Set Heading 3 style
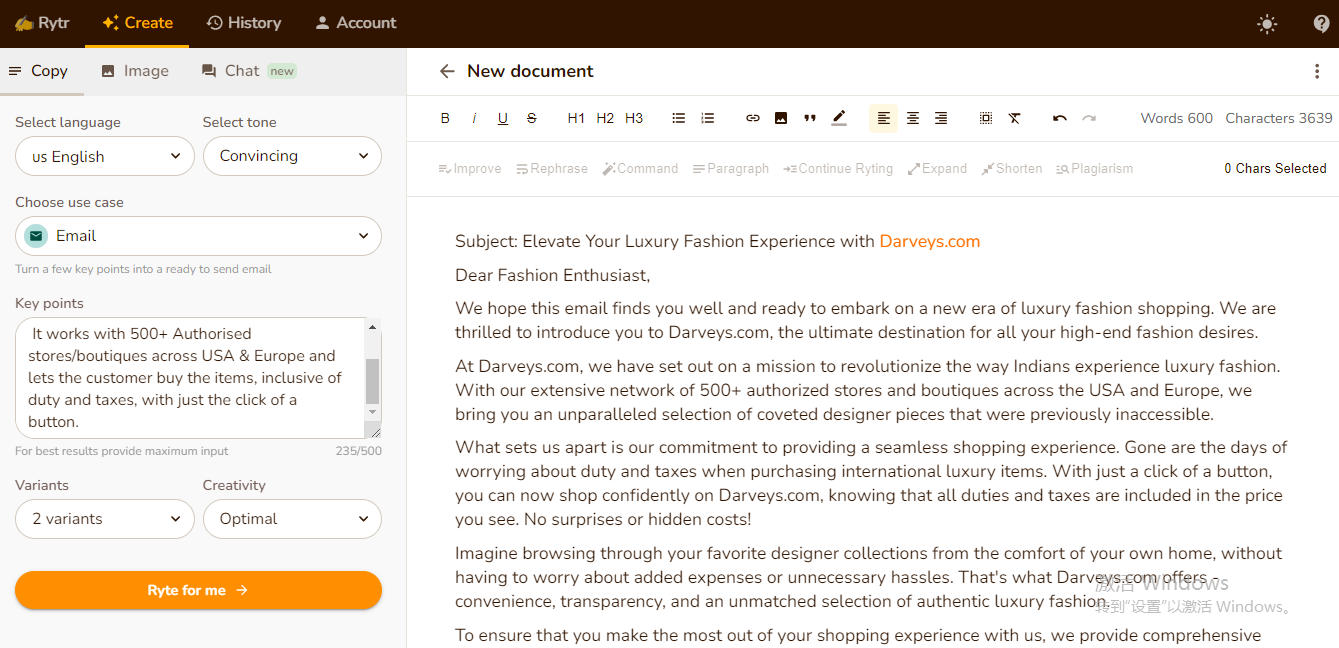The width and height of the screenshot is (1339, 648). pos(634,118)
